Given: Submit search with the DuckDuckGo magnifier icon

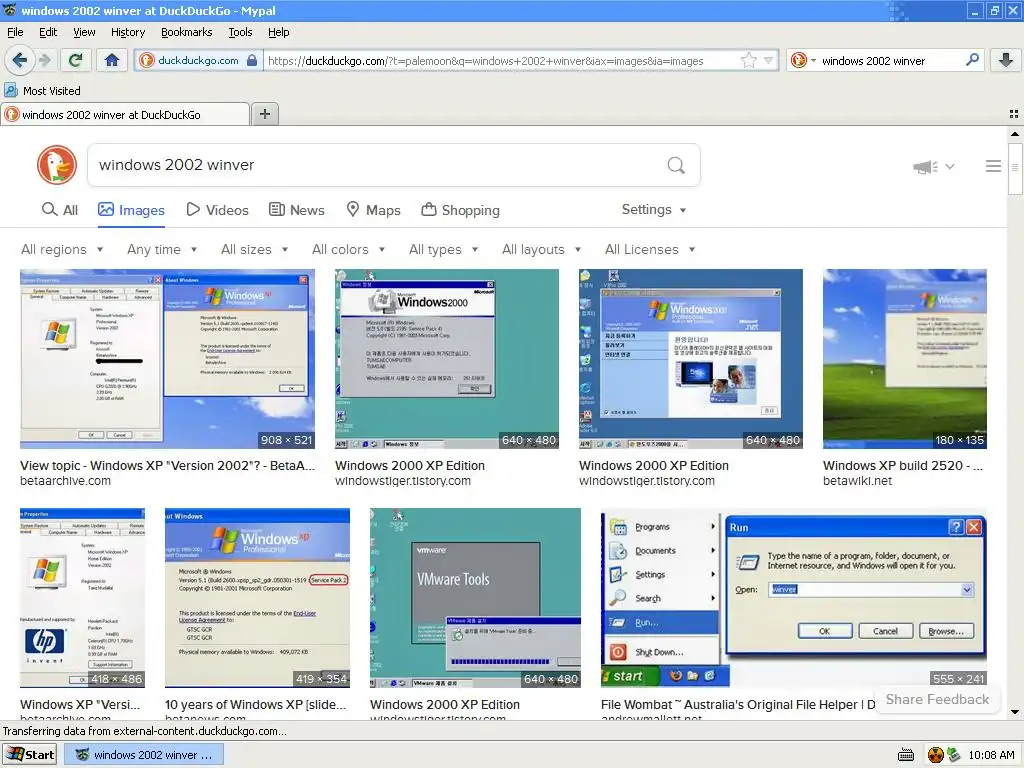Looking at the screenshot, I should click(677, 165).
